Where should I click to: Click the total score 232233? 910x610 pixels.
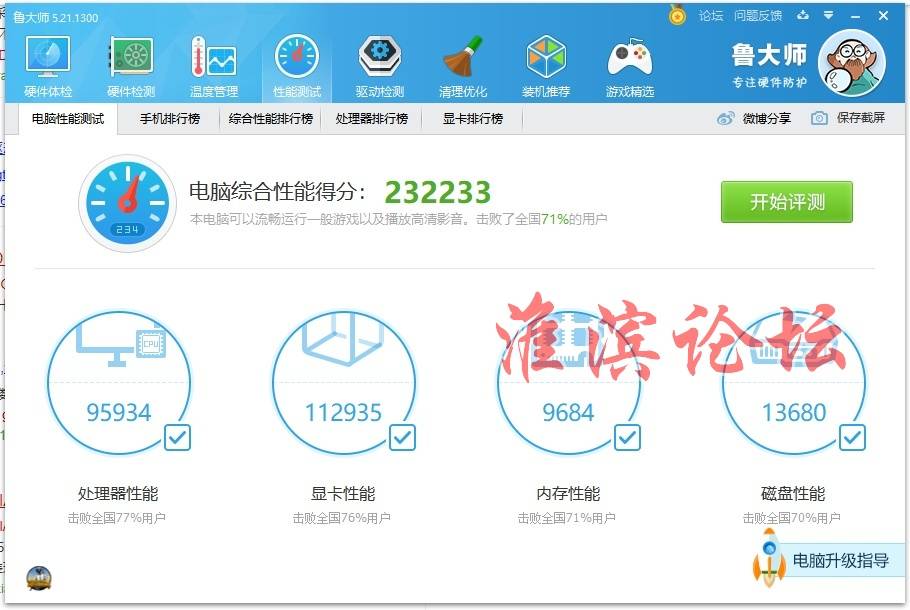438,192
